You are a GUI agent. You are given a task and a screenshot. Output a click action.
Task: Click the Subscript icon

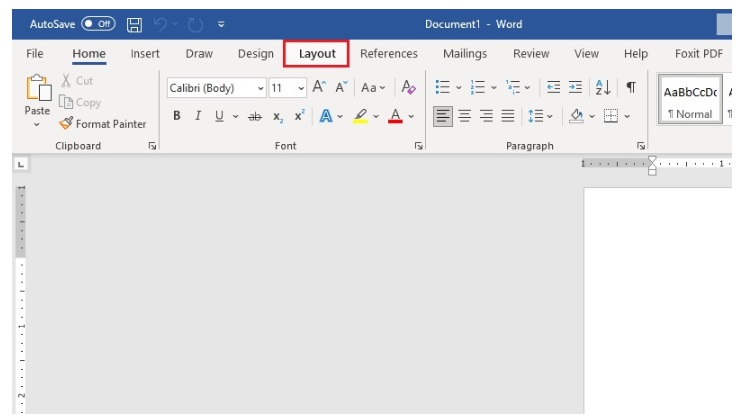pyautogui.click(x=278, y=116)
